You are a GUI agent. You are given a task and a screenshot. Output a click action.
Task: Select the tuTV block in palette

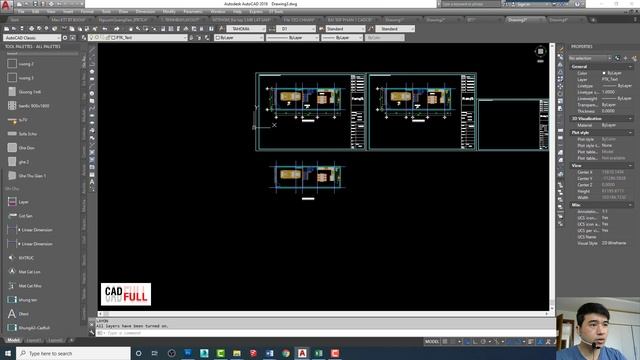click(18, 120)
